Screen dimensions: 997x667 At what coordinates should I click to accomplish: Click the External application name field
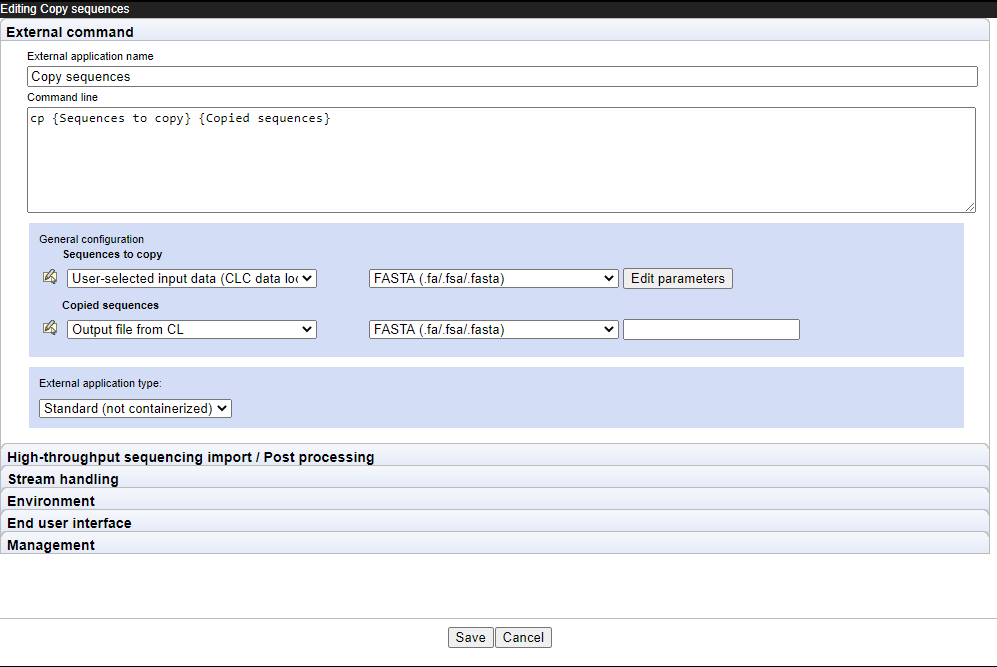click(500, 76)
